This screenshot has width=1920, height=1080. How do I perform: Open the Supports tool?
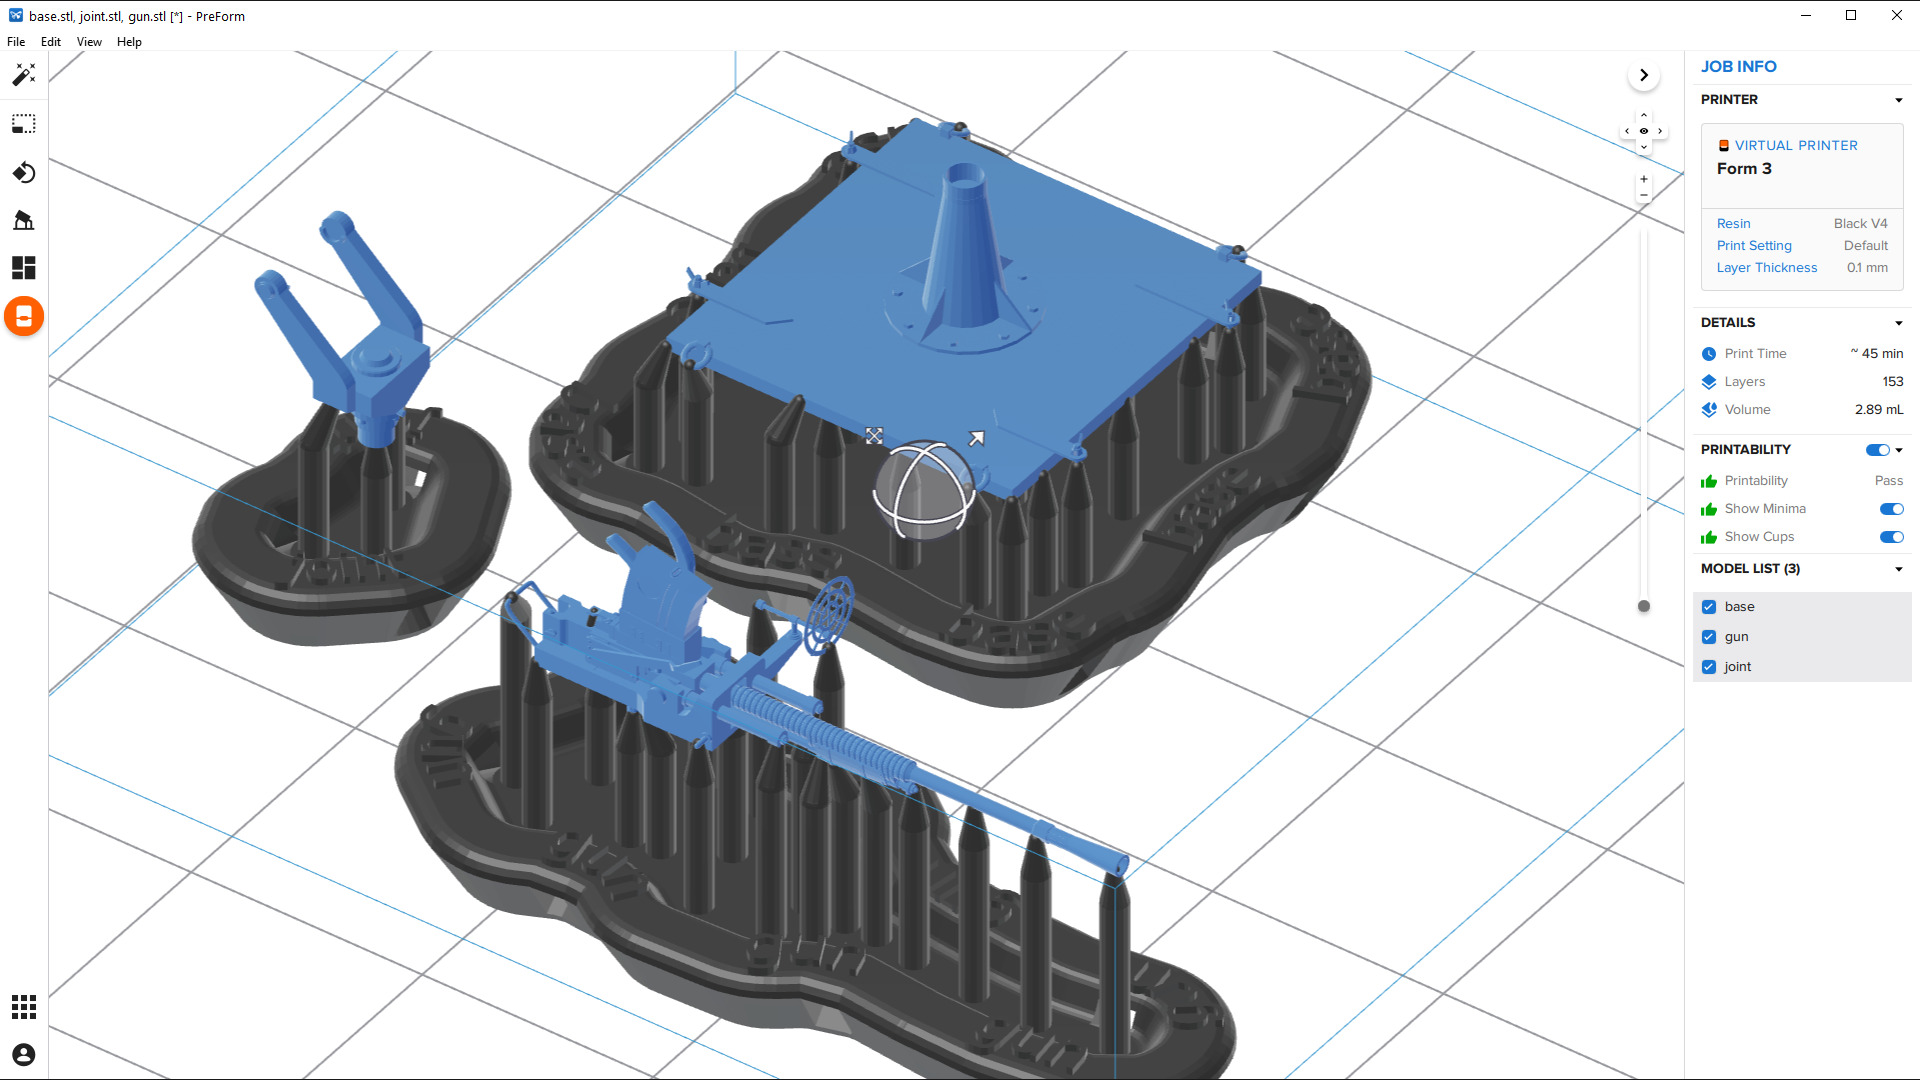pos(24,220)
